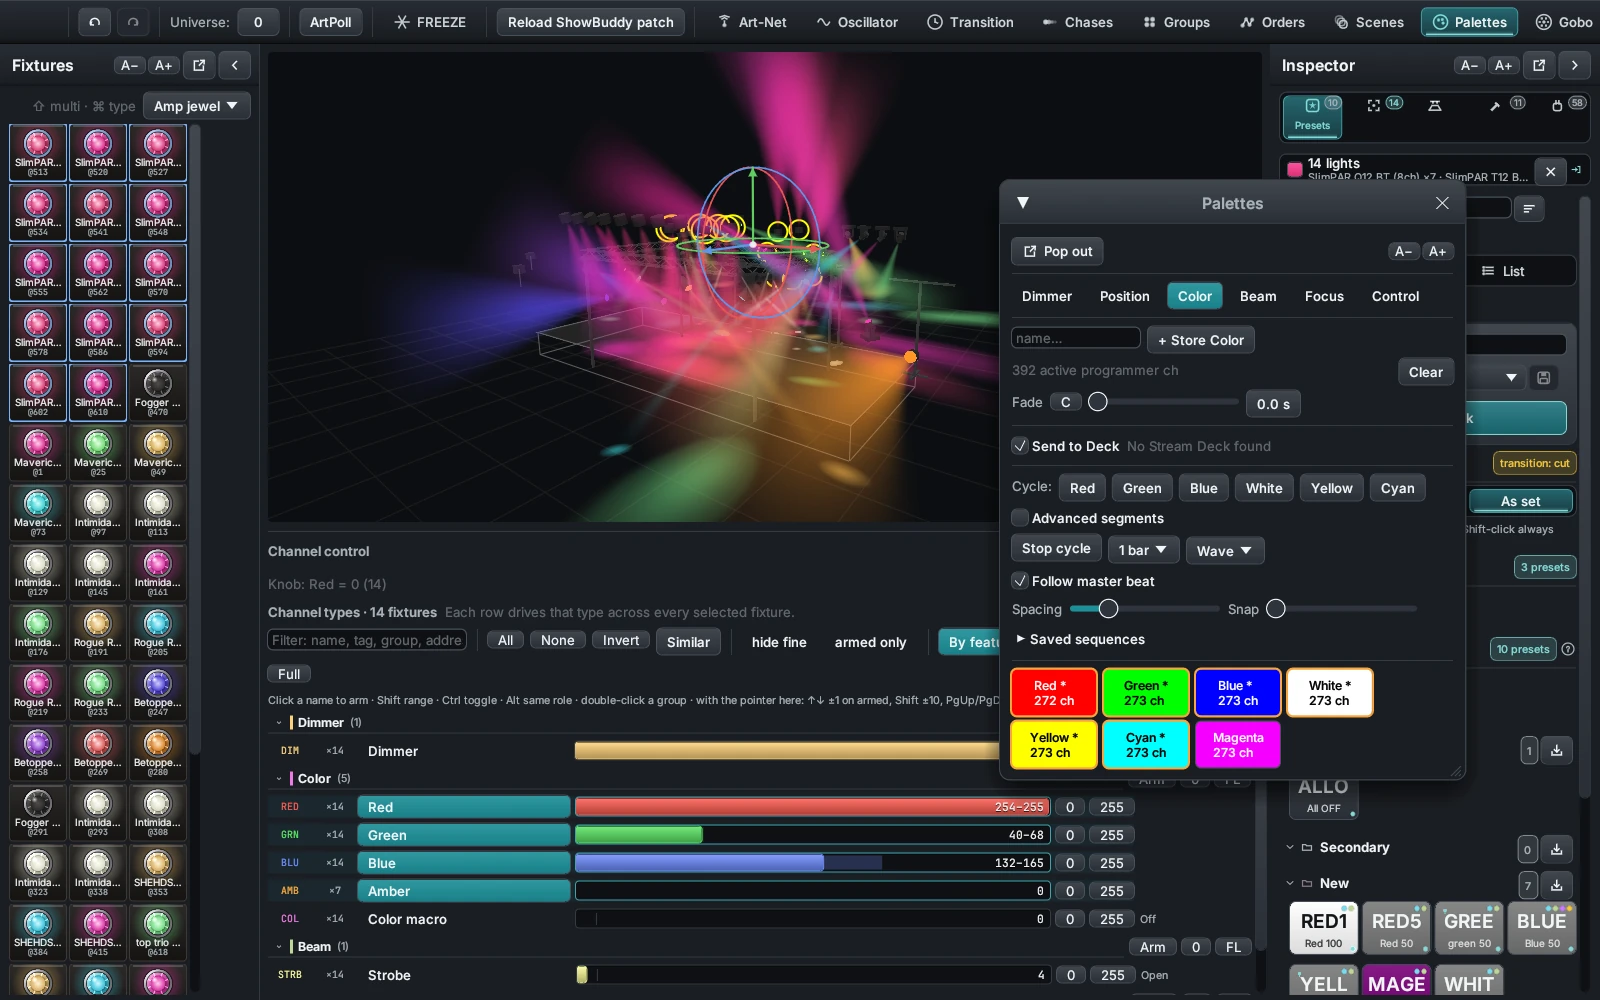The image size is (1600, 1000).
Task: Toggle the armed only filter
Action: point(870,642)
